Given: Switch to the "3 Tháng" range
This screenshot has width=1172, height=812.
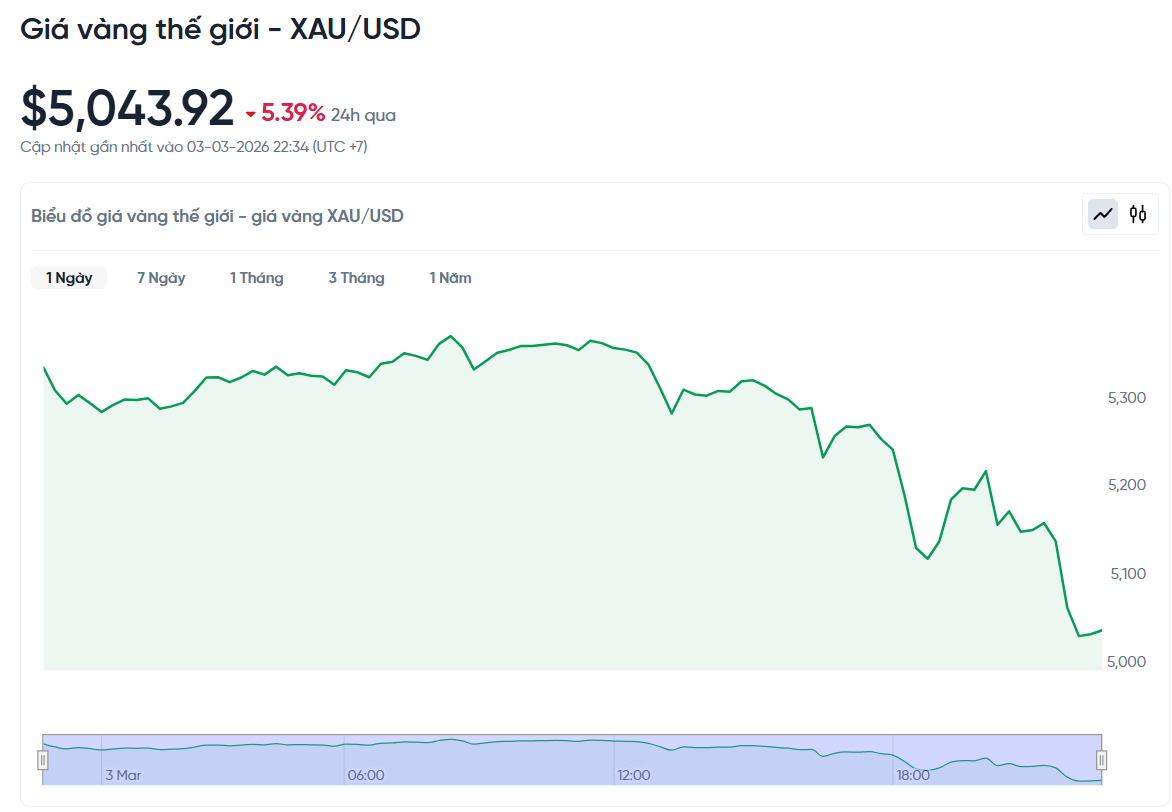Looking at the screenshot, I should click(356, 277).
